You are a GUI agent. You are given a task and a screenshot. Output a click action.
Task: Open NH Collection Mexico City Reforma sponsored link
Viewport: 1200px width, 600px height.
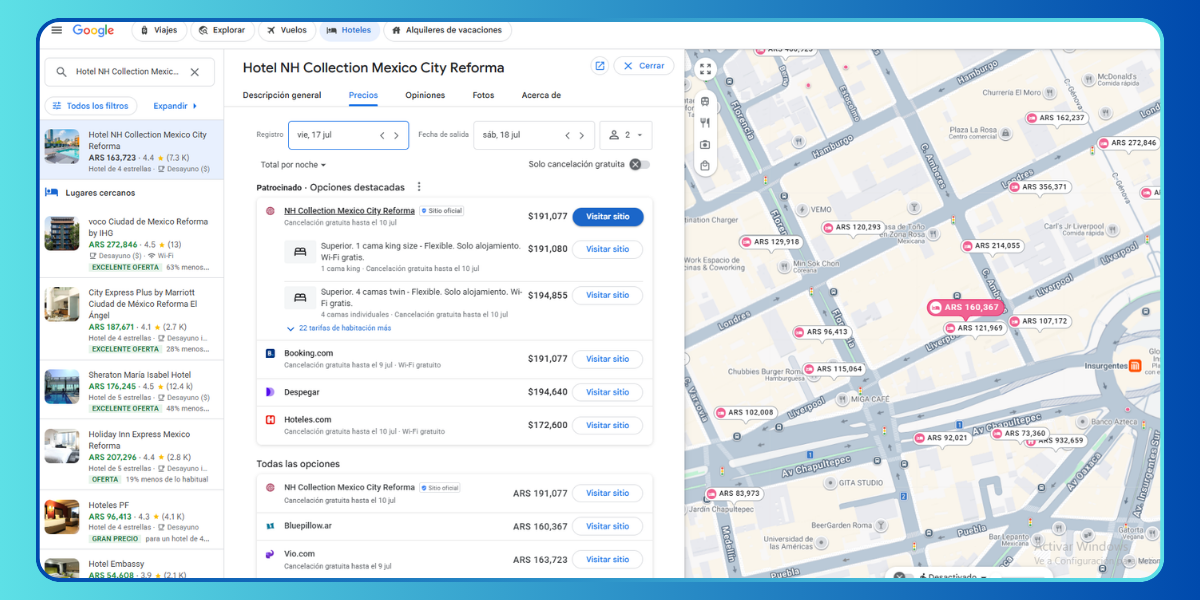pos(349,211)
